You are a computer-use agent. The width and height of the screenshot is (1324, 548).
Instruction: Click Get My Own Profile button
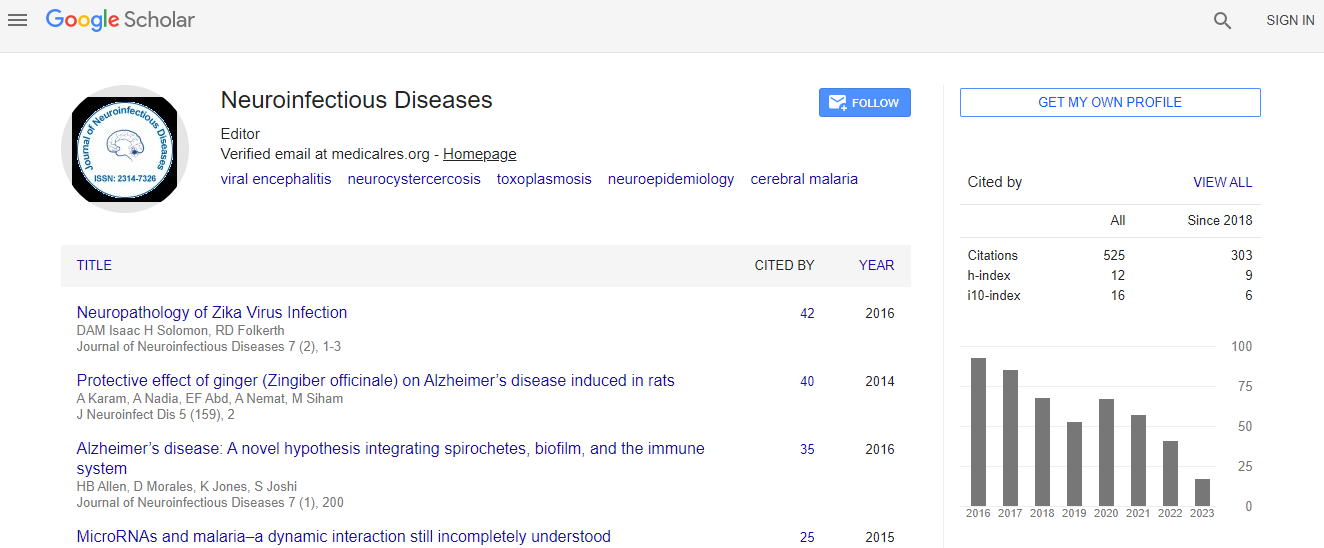click(x=1109, y=102)
